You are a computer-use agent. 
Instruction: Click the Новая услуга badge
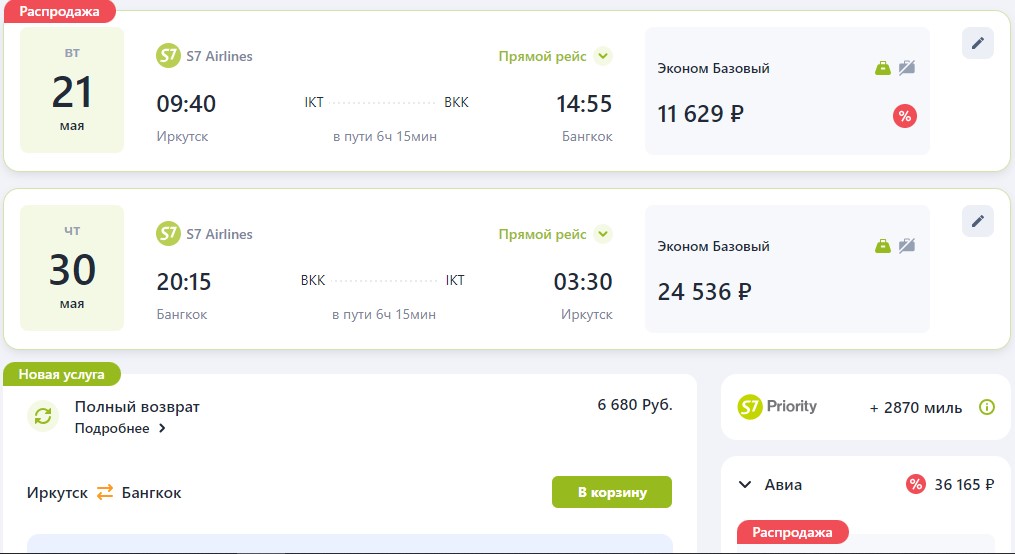[61, 375]
